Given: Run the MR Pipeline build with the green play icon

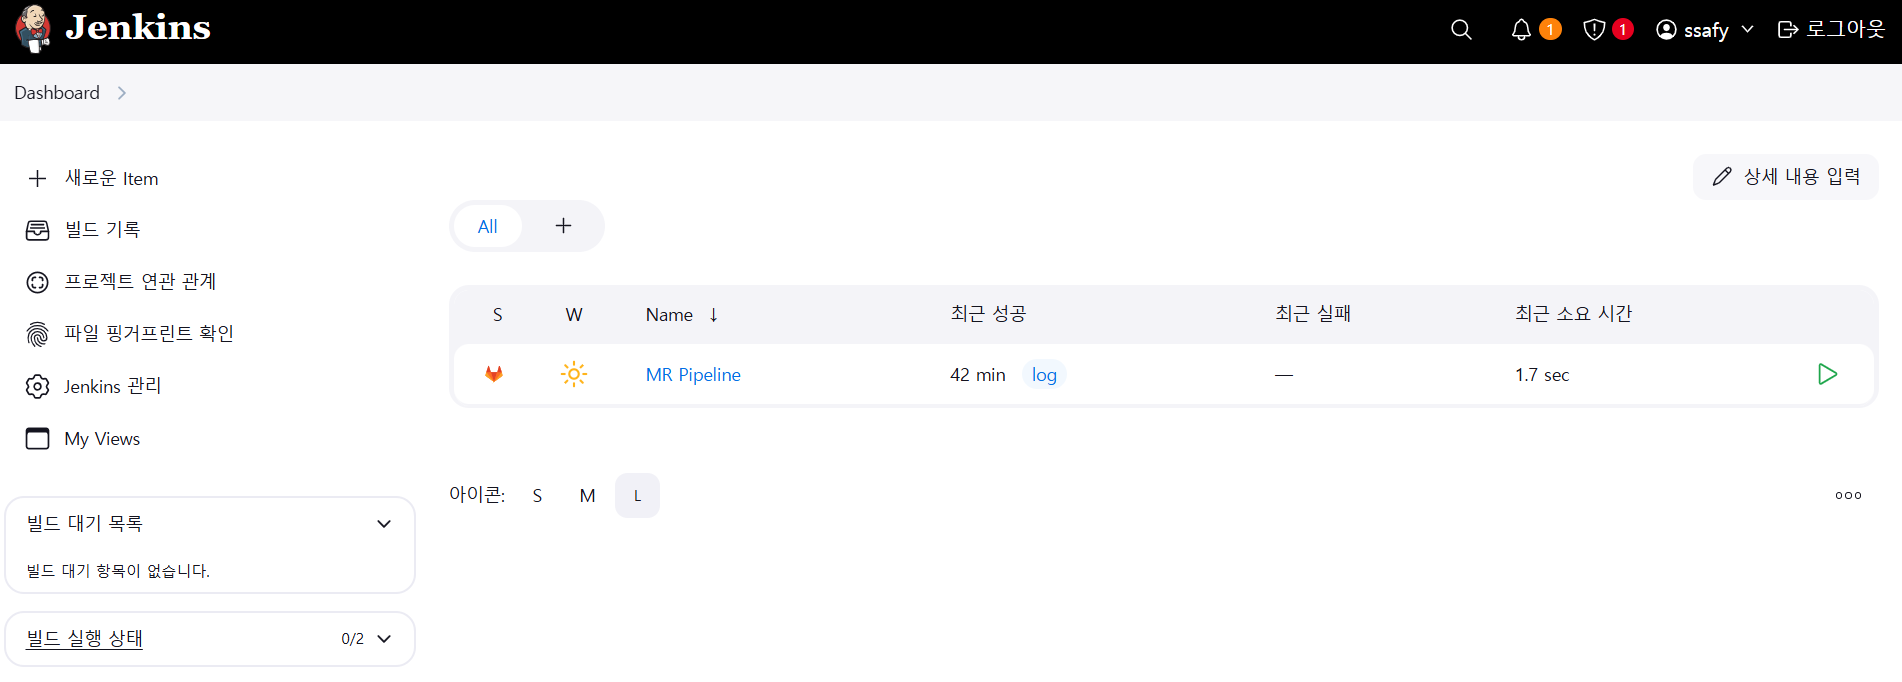Looking at the screenshot, I should [x=1827, y=374].
